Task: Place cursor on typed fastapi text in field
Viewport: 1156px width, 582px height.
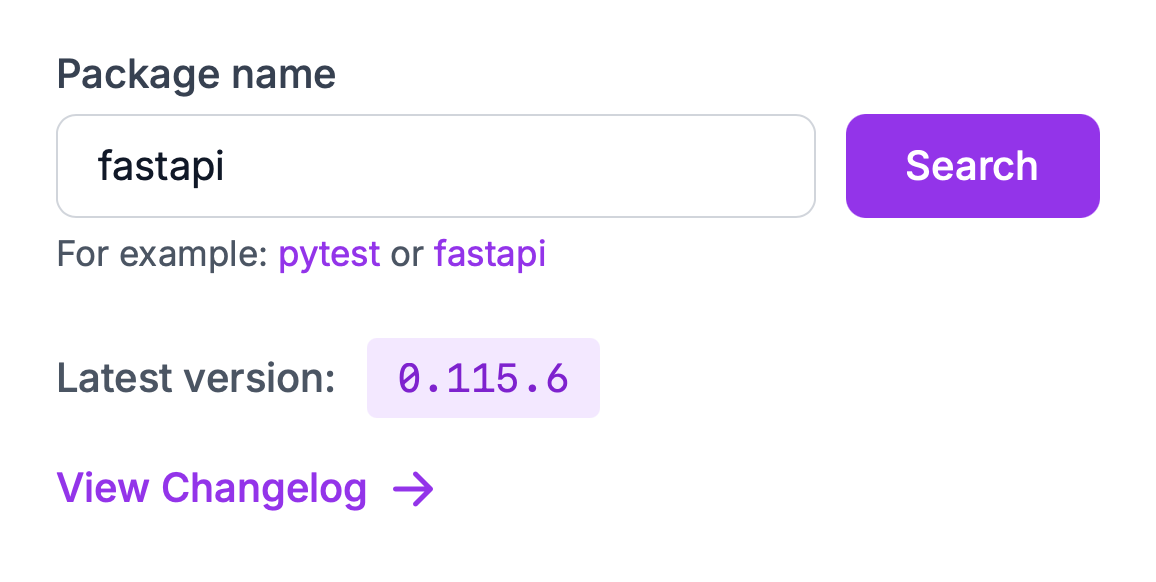Action: (160, 166)
